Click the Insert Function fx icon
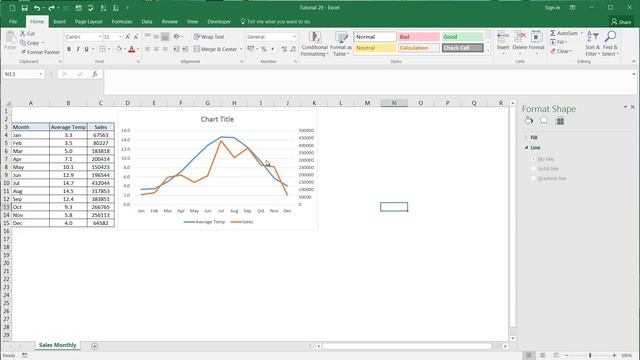This screenshot has height=360, width=640. tap(94, 74)
